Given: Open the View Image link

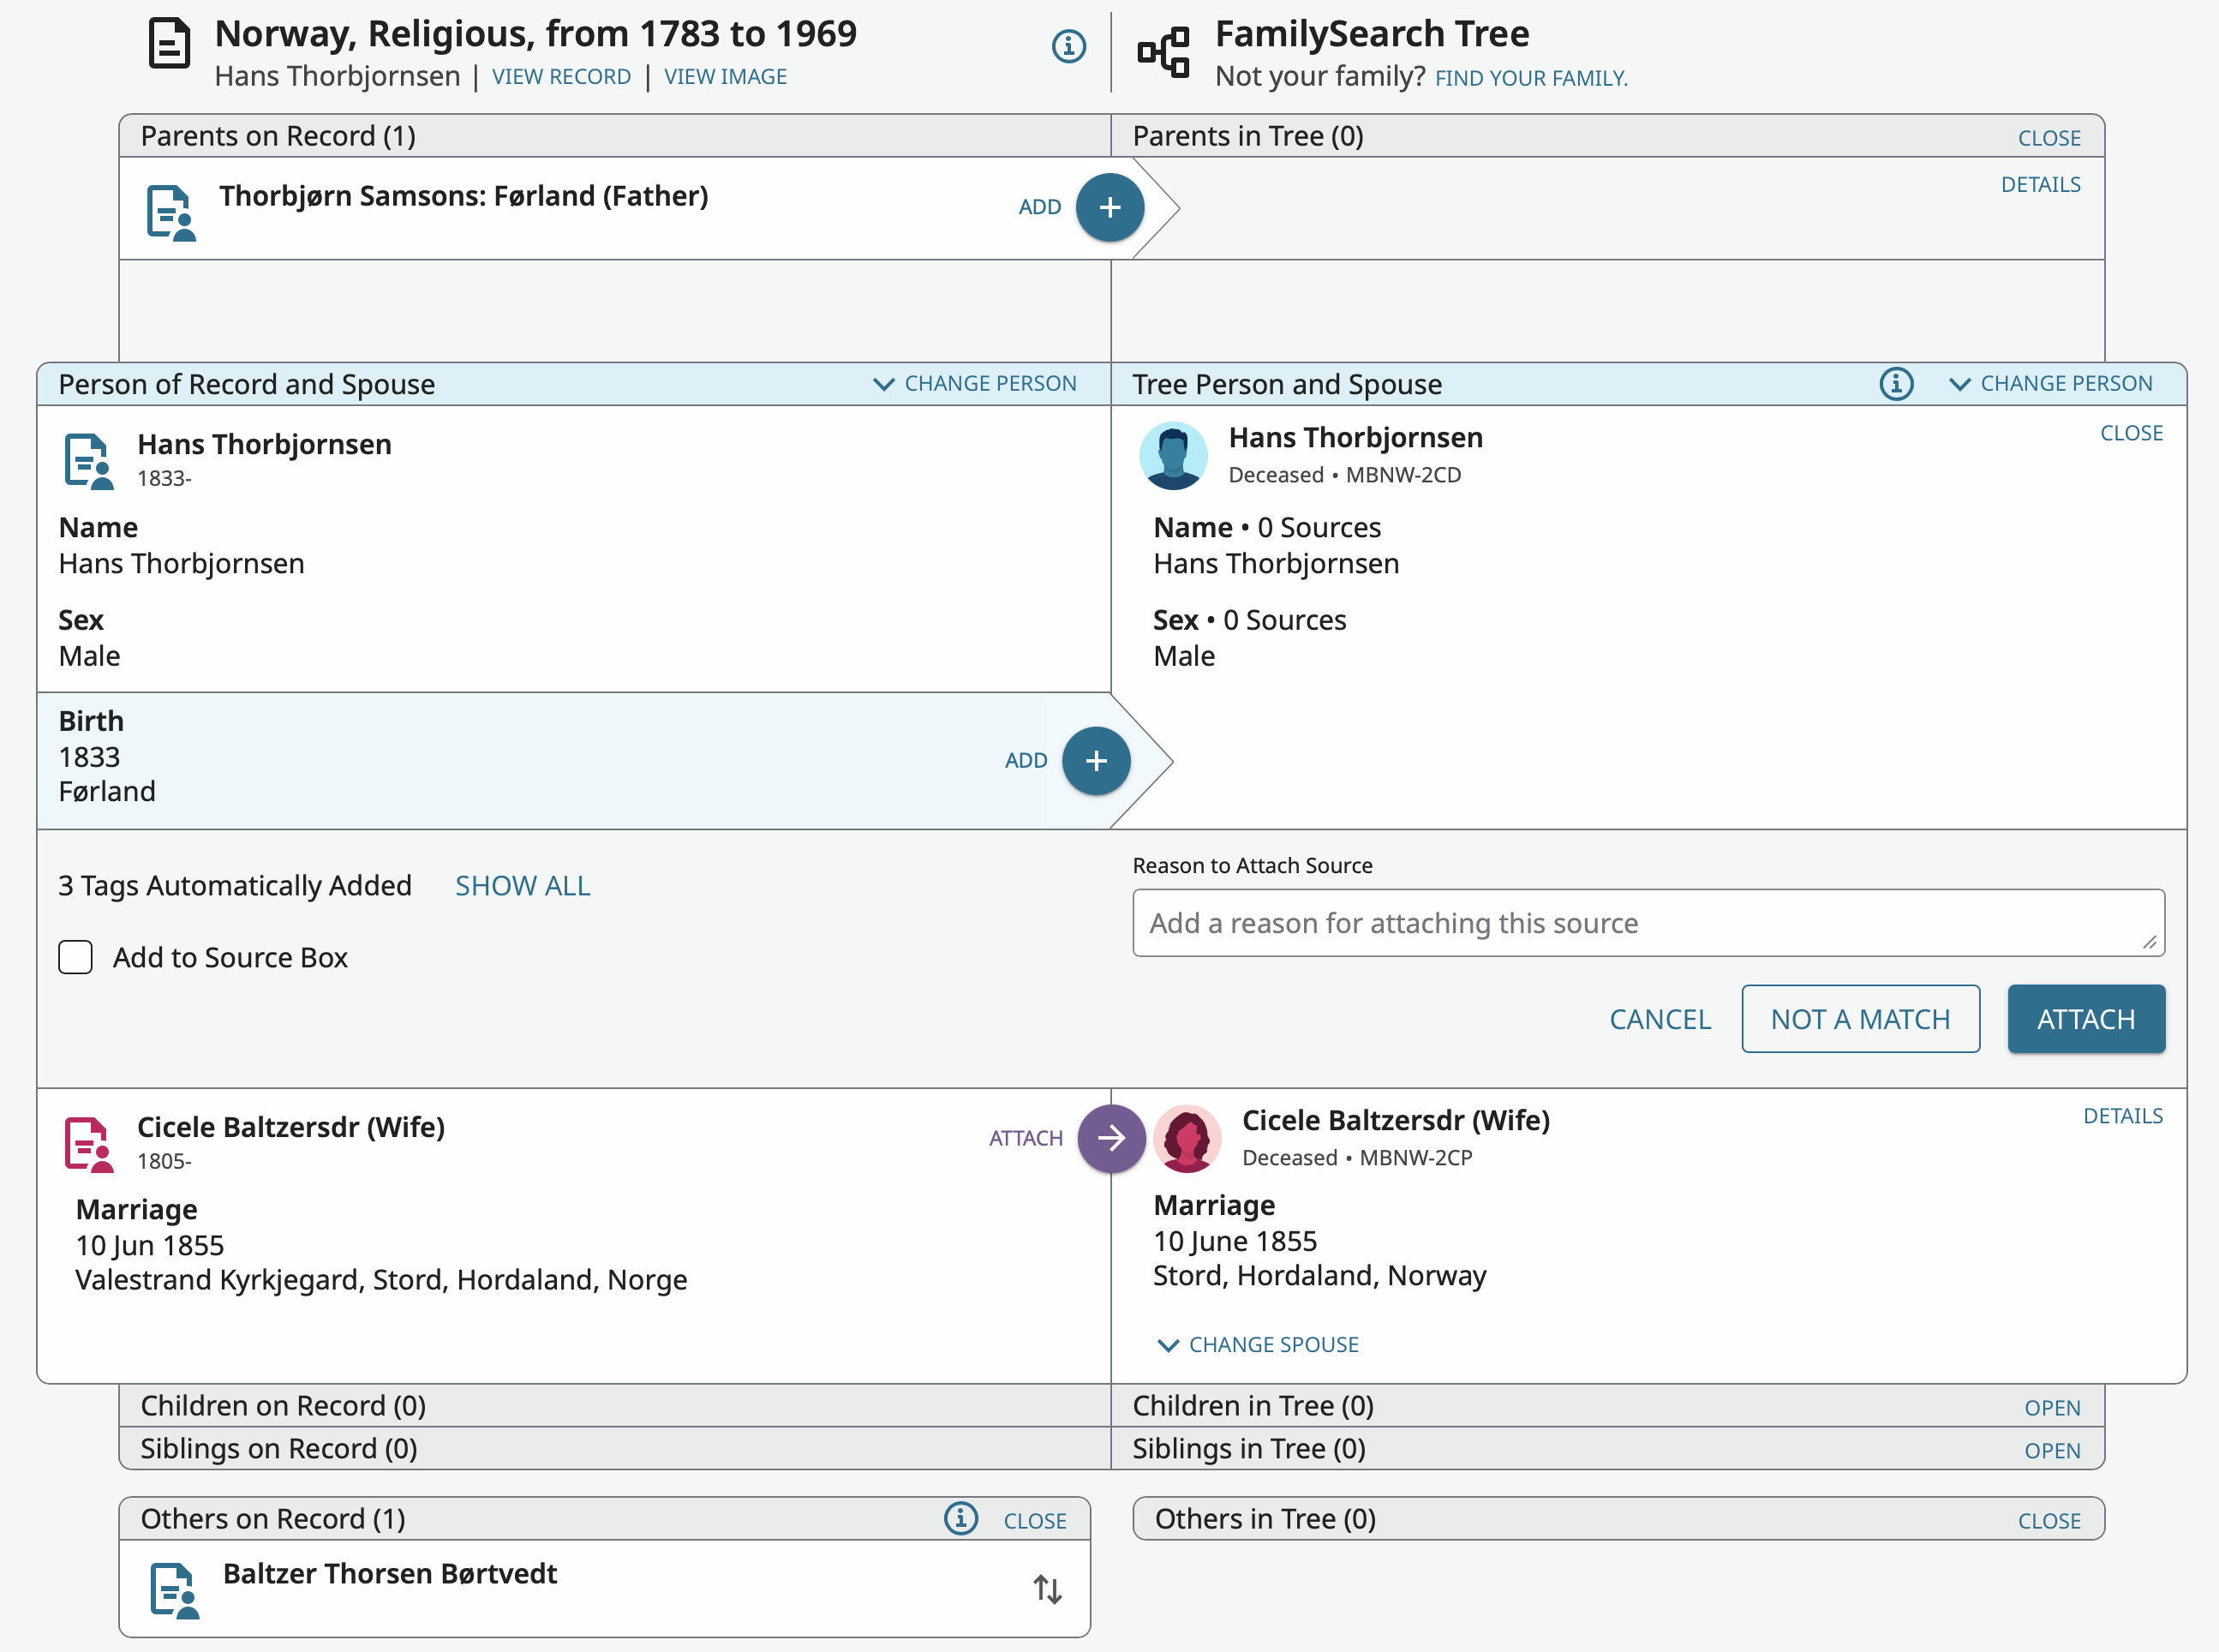Looking at the screenshot, I should point(725,77).
